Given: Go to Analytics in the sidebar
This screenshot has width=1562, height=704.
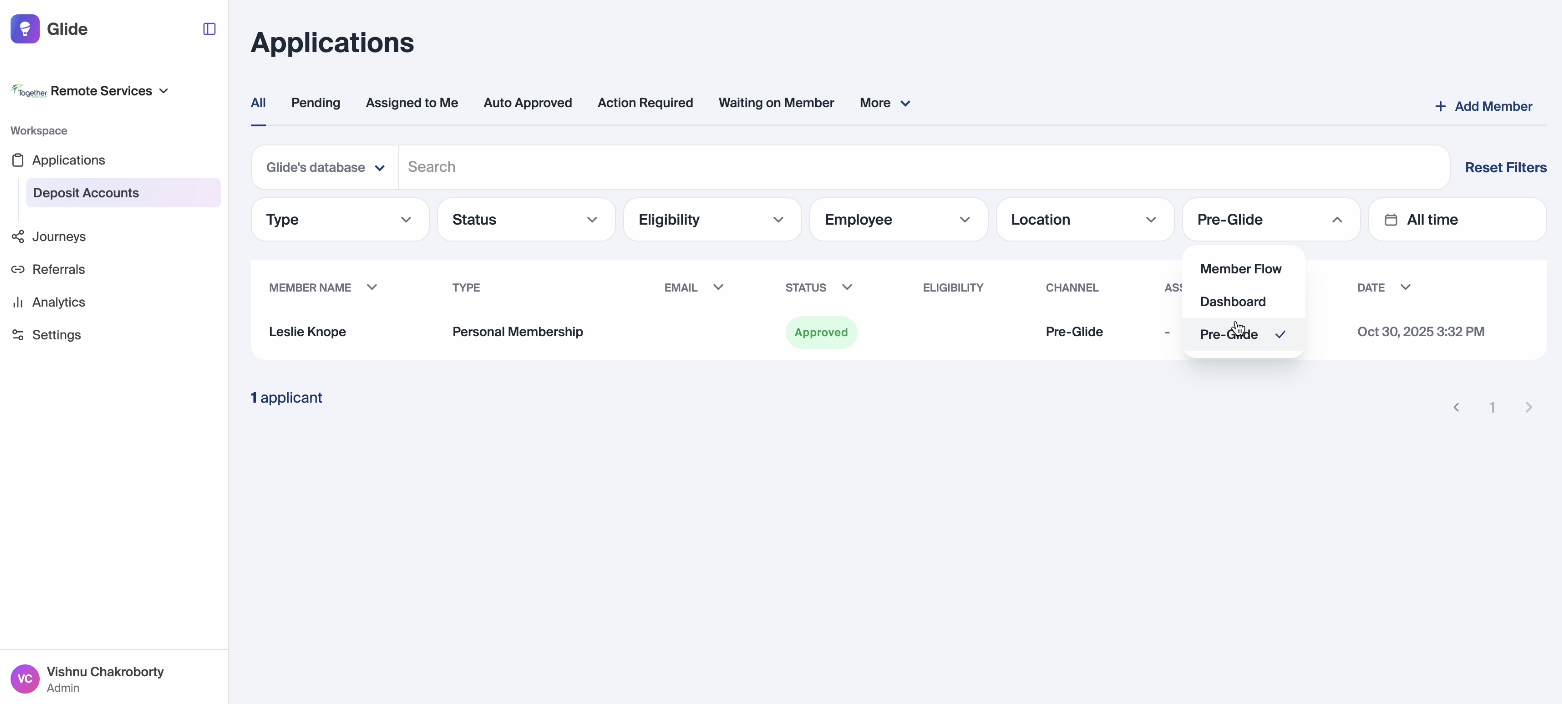Looking at the screenshot, I should pyautogui.click(x=58, y=302).
